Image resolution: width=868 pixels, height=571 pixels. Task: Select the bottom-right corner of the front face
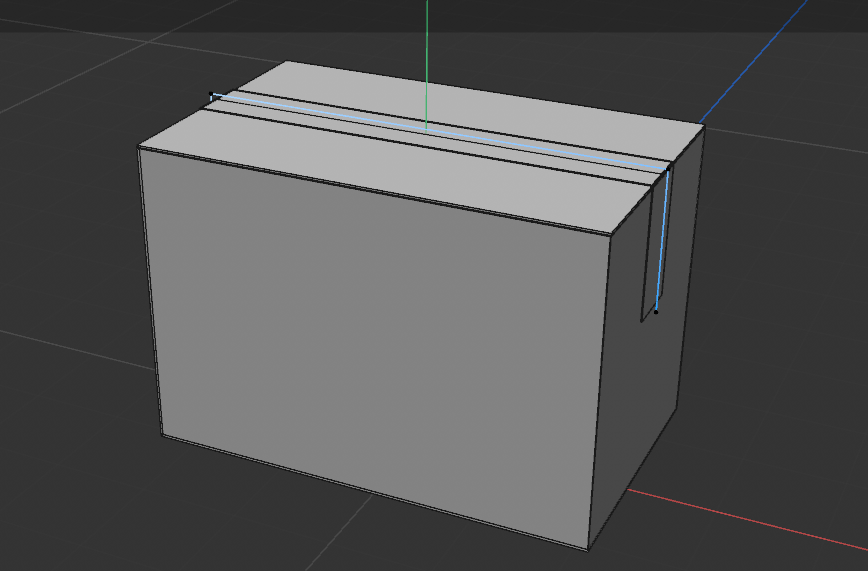[x=587, y=549]
